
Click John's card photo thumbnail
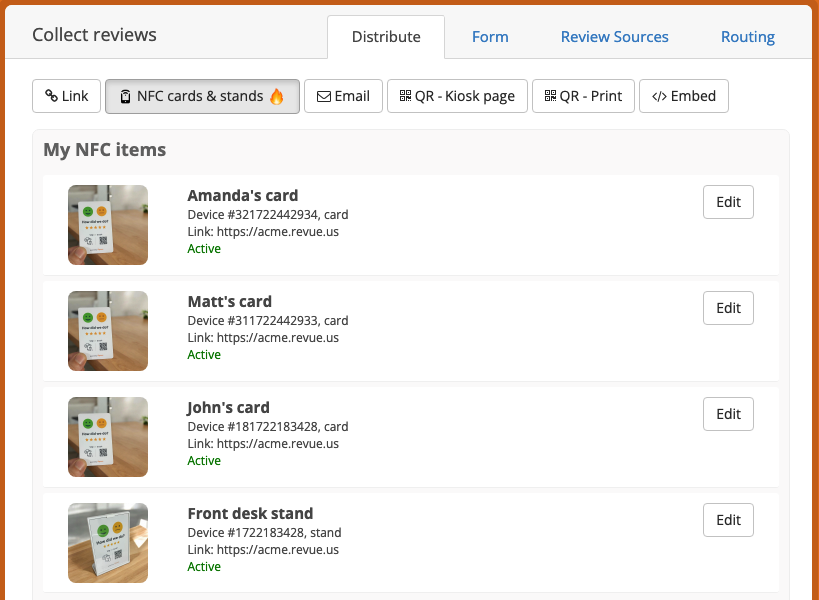108,437
